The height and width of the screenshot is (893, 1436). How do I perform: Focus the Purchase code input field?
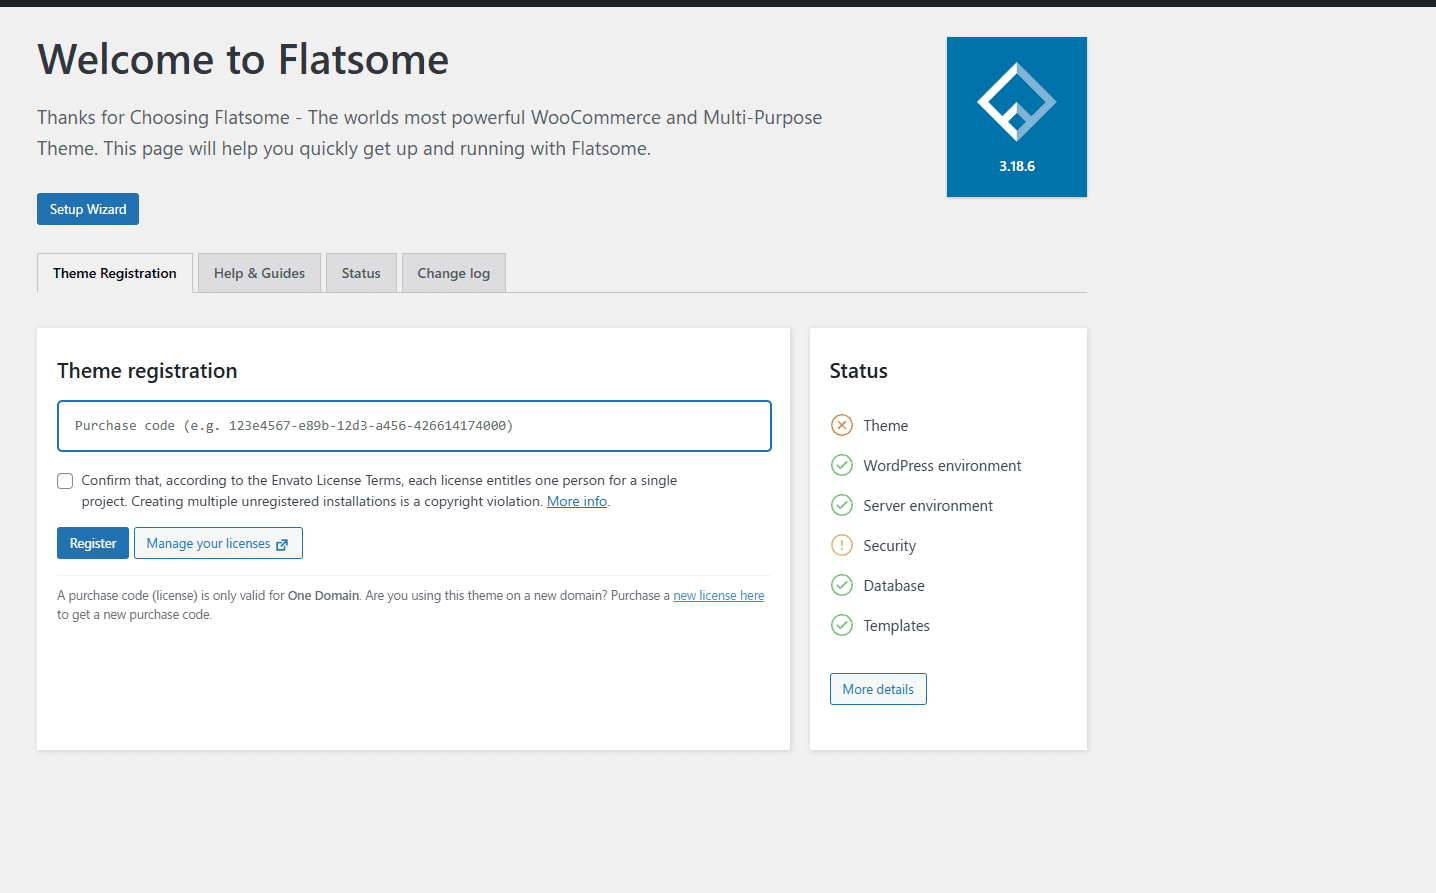coord(414,426)
